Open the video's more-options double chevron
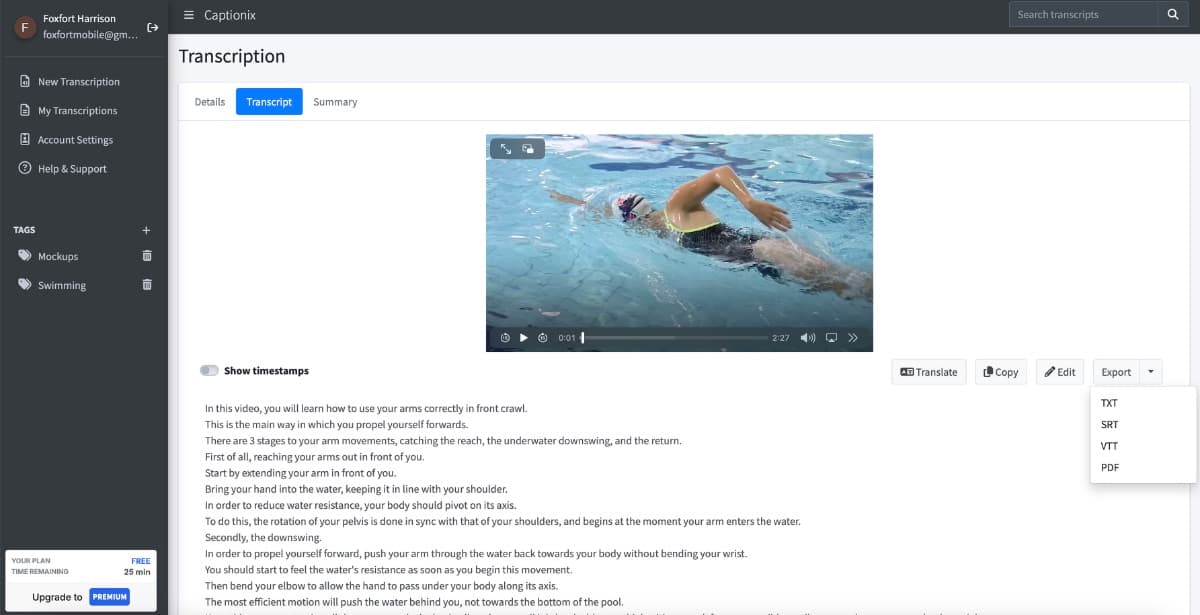This screenshot has width=1200, height=615. coord(853,338)
